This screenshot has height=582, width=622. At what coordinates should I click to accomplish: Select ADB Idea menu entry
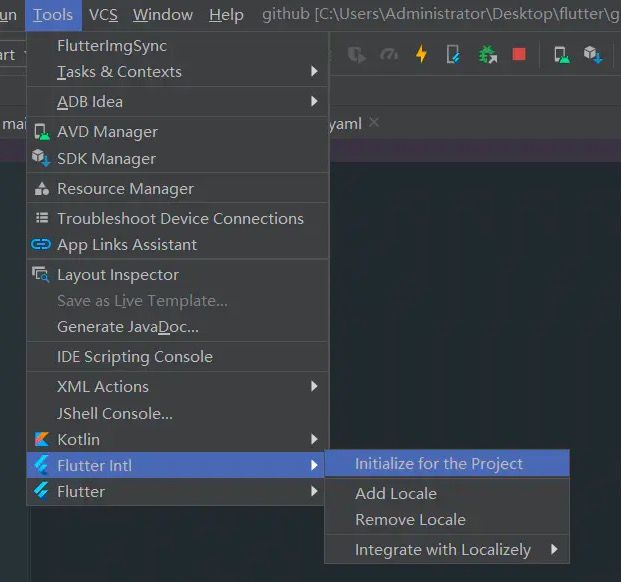pos(177,102)
